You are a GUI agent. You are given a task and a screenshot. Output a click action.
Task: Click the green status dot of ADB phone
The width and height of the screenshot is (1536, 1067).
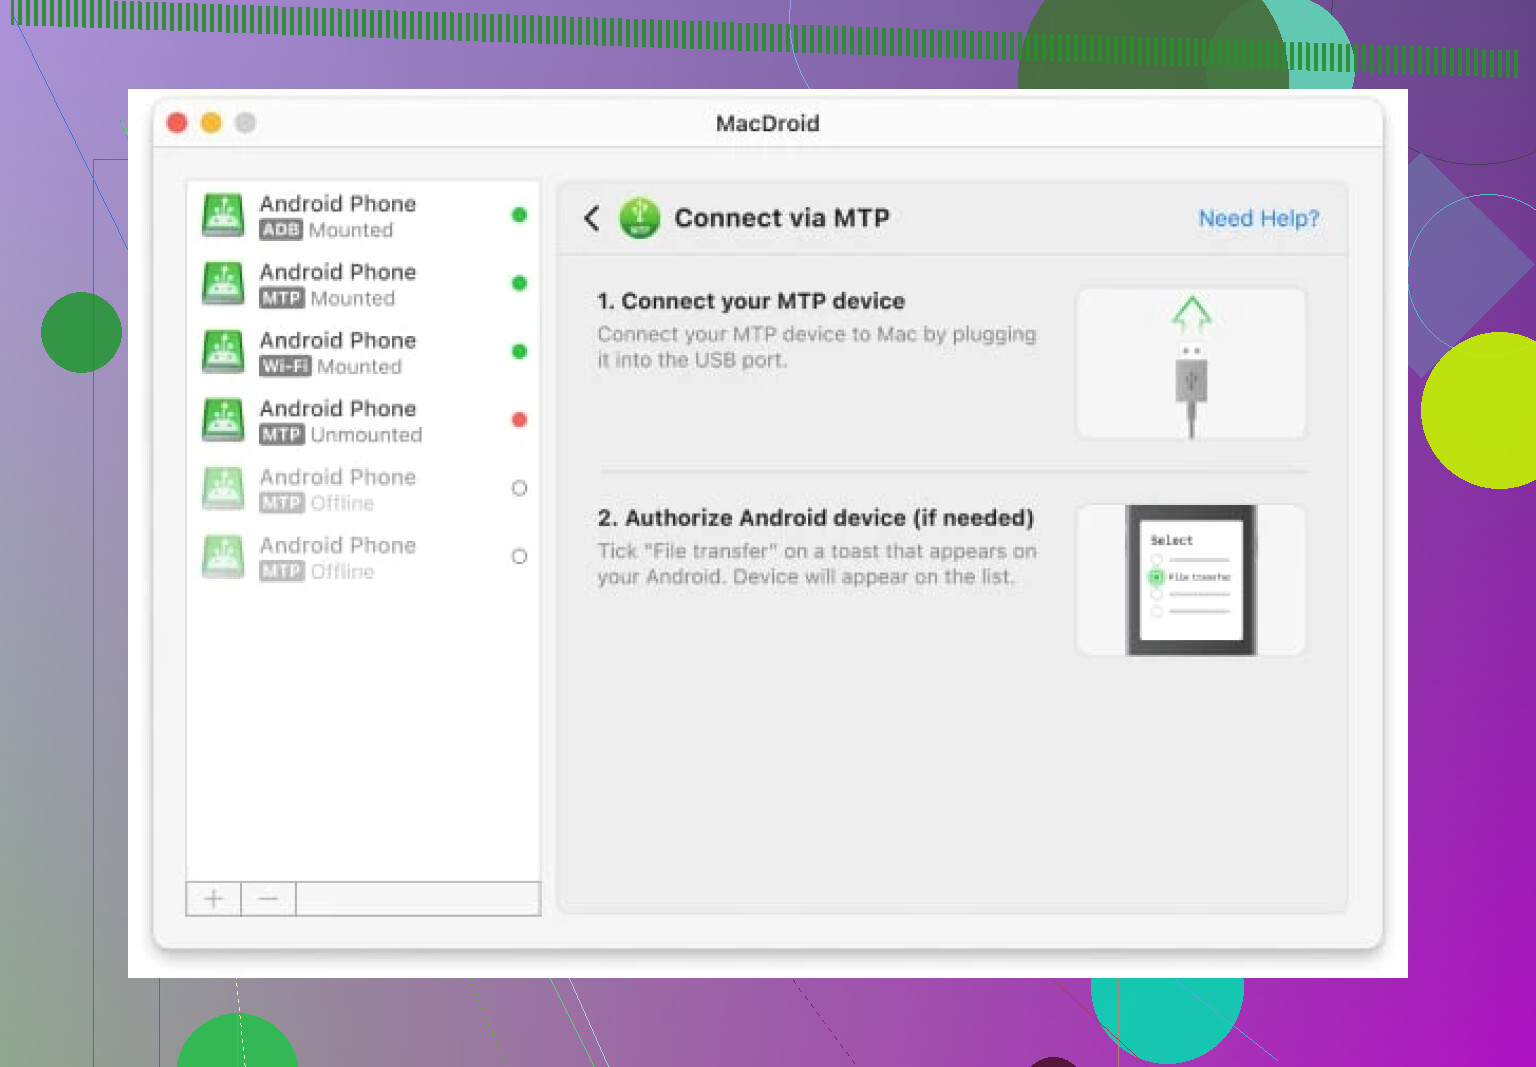pos(519,215)
